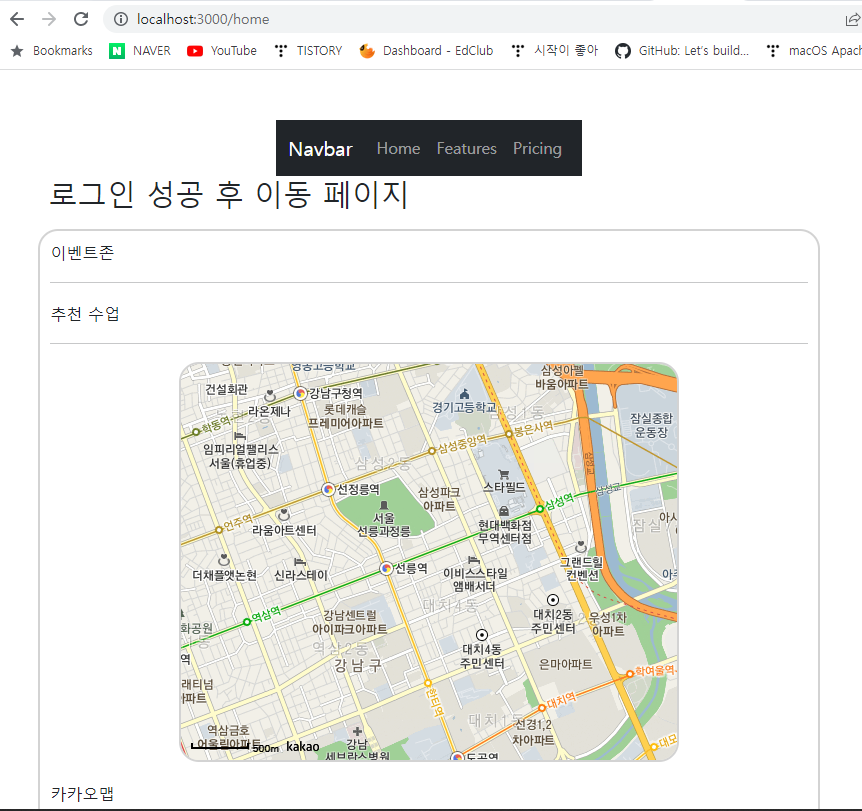Click 학여울역 station marker on map
Screen dimensions: 862x811
pos(629,674)
